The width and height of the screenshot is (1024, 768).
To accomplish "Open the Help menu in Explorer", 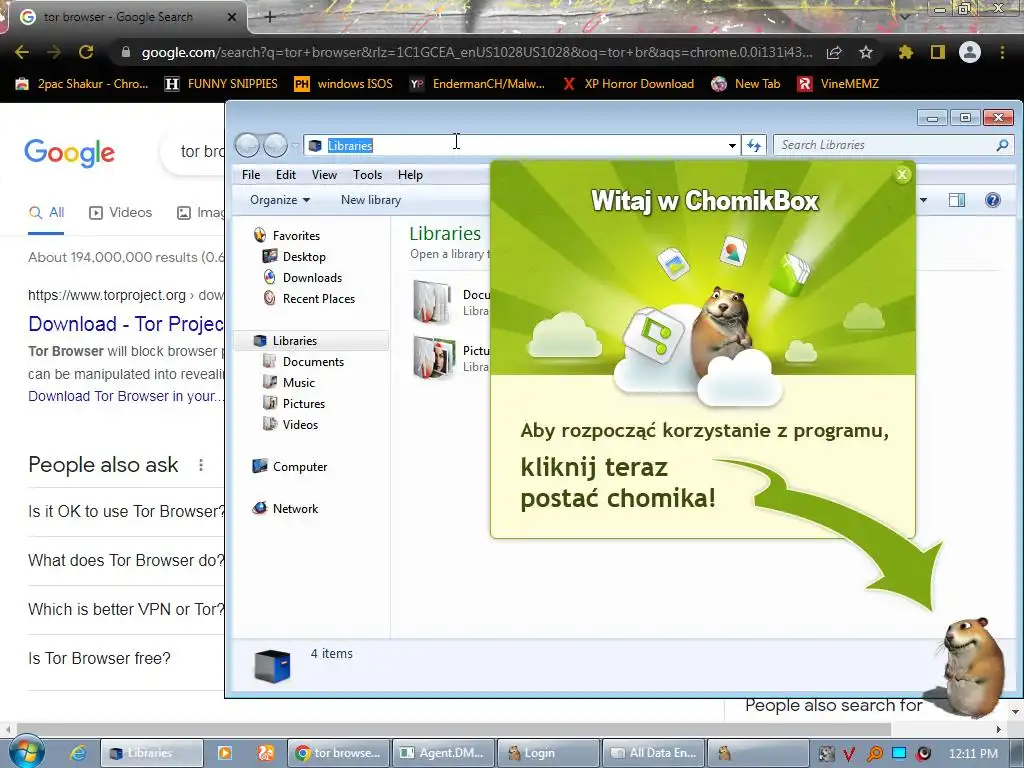I will pyautogui.click(x=410, y=175).
